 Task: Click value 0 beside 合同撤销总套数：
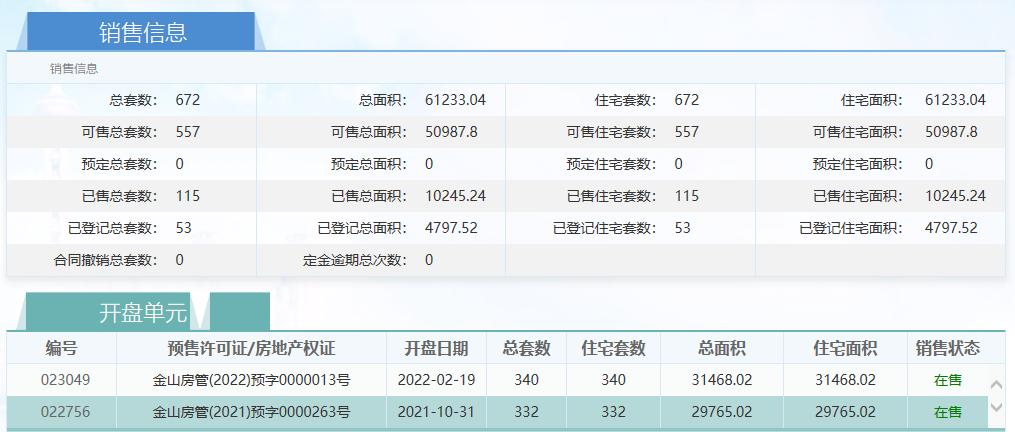[x=179, y=260]
